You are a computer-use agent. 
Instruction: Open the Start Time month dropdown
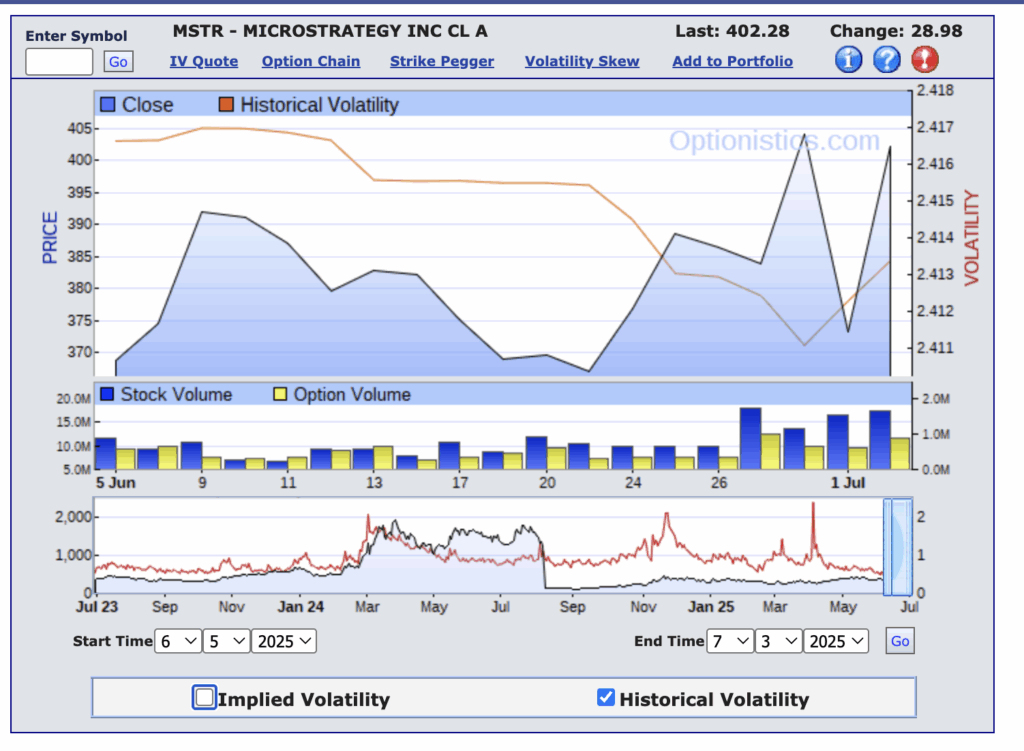click(x=178, y=641)
